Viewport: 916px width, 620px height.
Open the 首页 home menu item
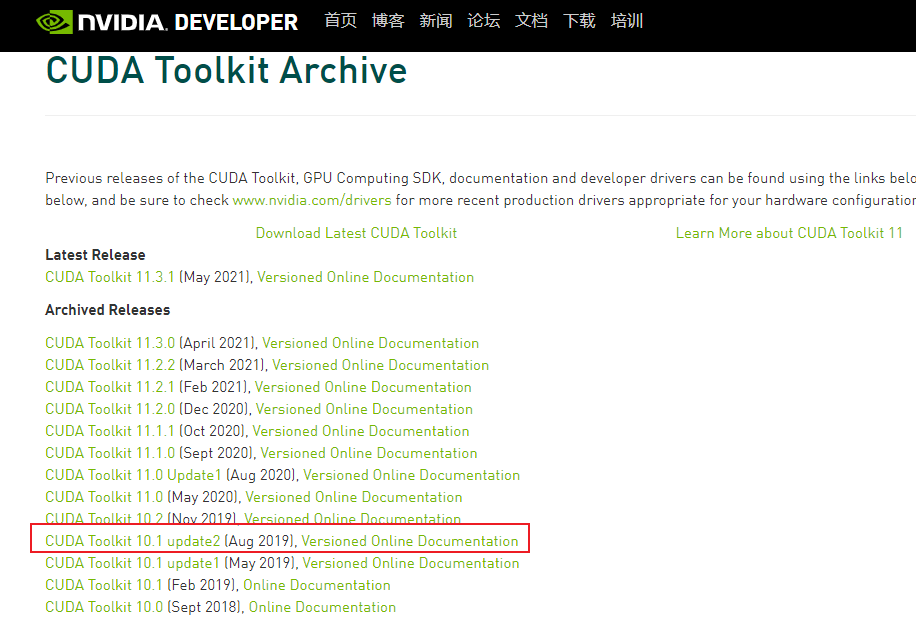341,20
